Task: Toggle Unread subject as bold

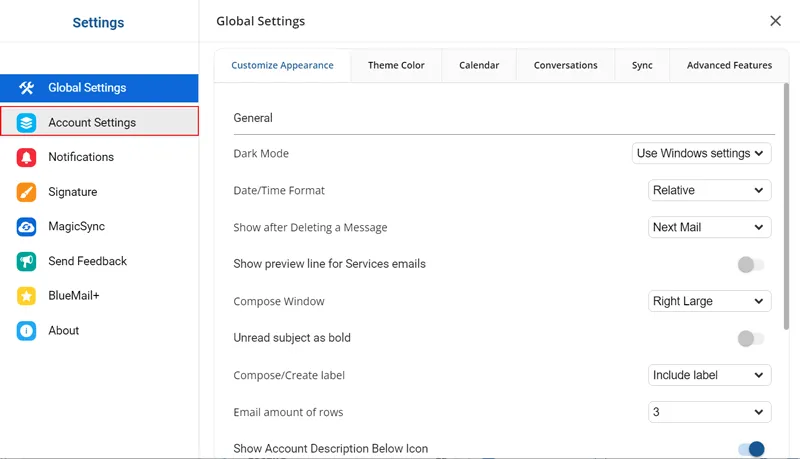Action: (750, 339)
